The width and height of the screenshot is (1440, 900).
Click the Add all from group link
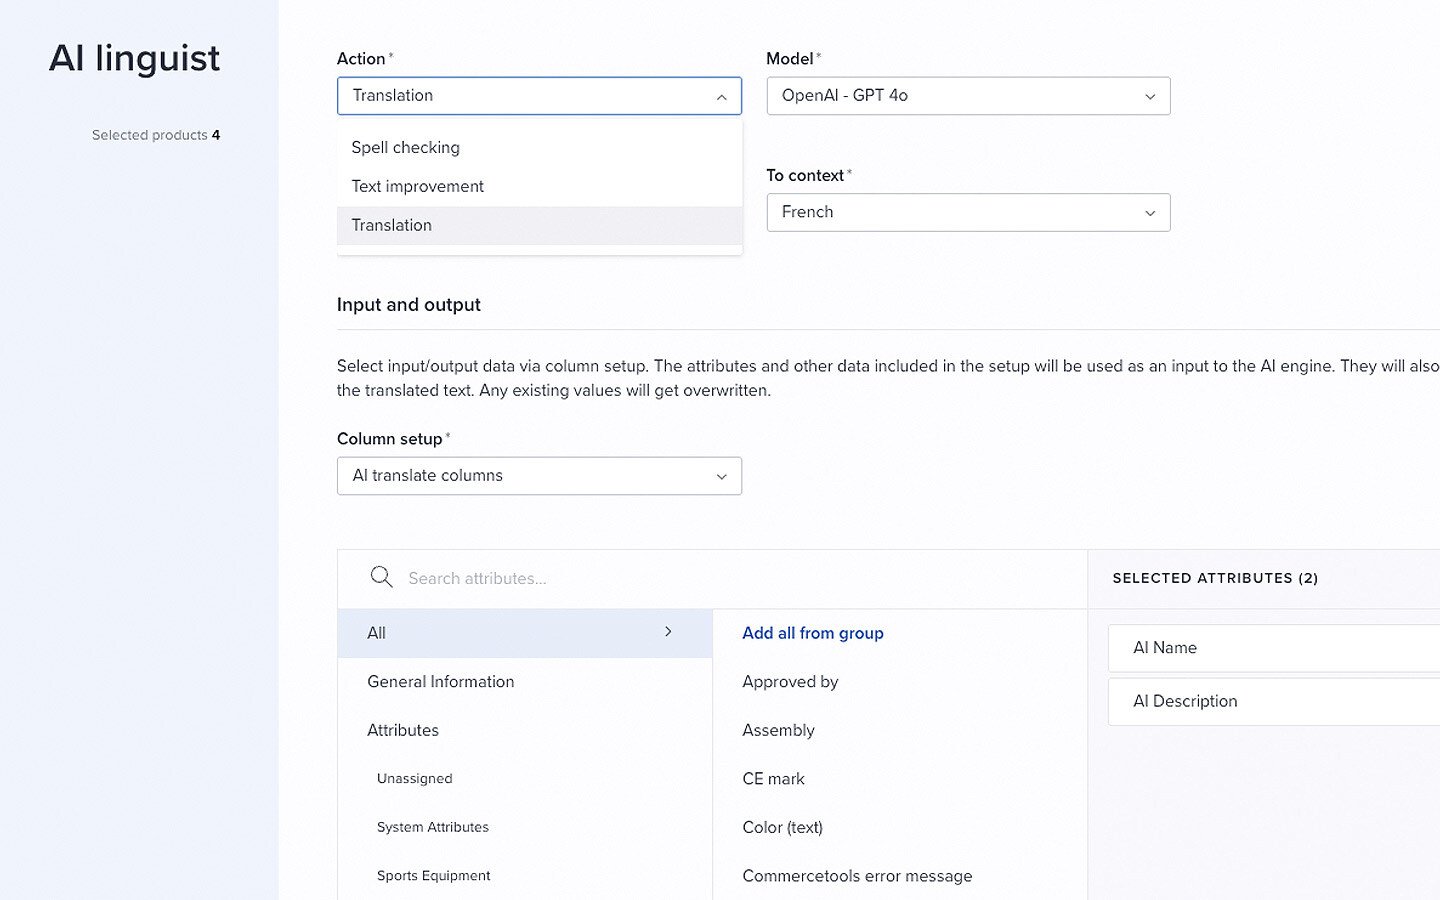coord(812,632)
